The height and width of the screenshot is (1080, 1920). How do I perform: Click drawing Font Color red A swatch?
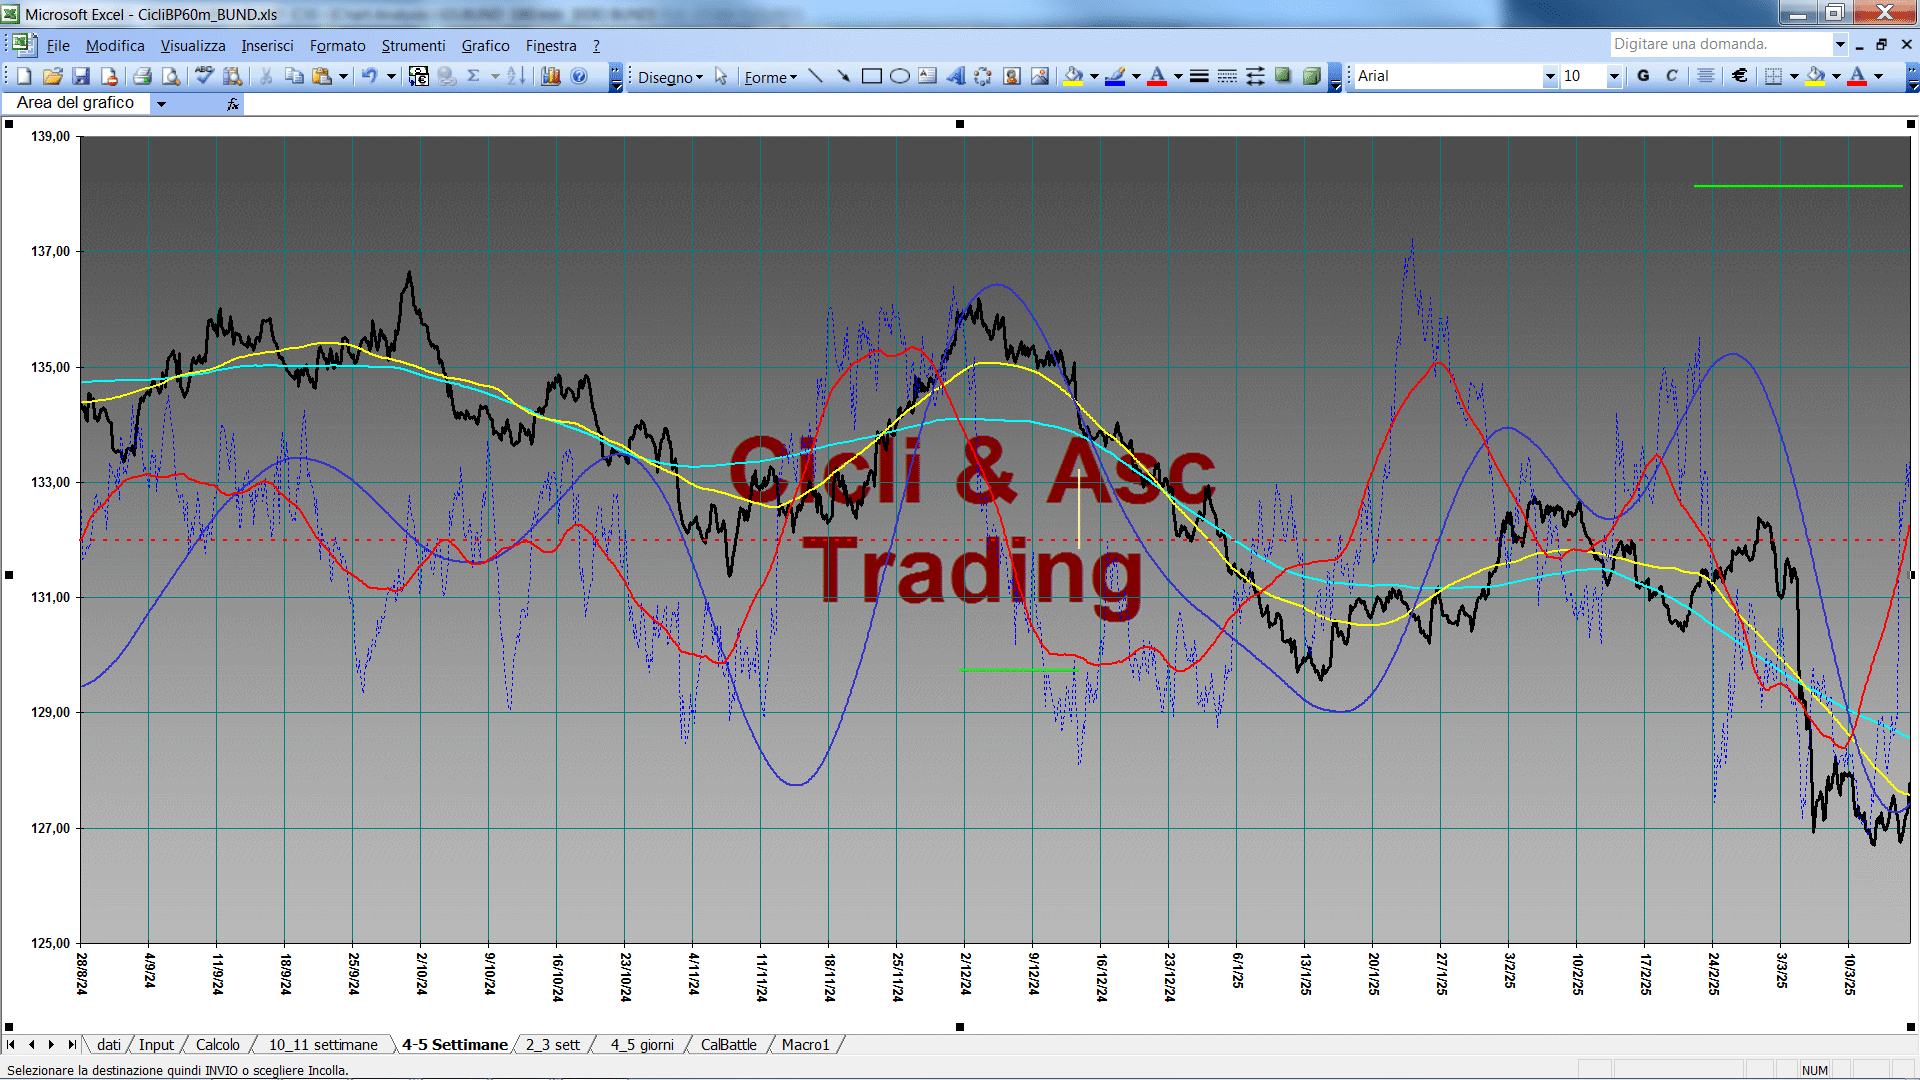[x=1157, y=76]
